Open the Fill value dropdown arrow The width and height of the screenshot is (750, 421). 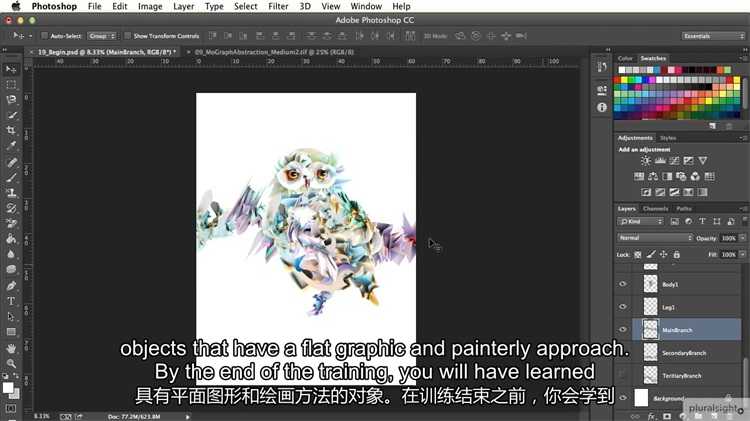tap(742, 255)
